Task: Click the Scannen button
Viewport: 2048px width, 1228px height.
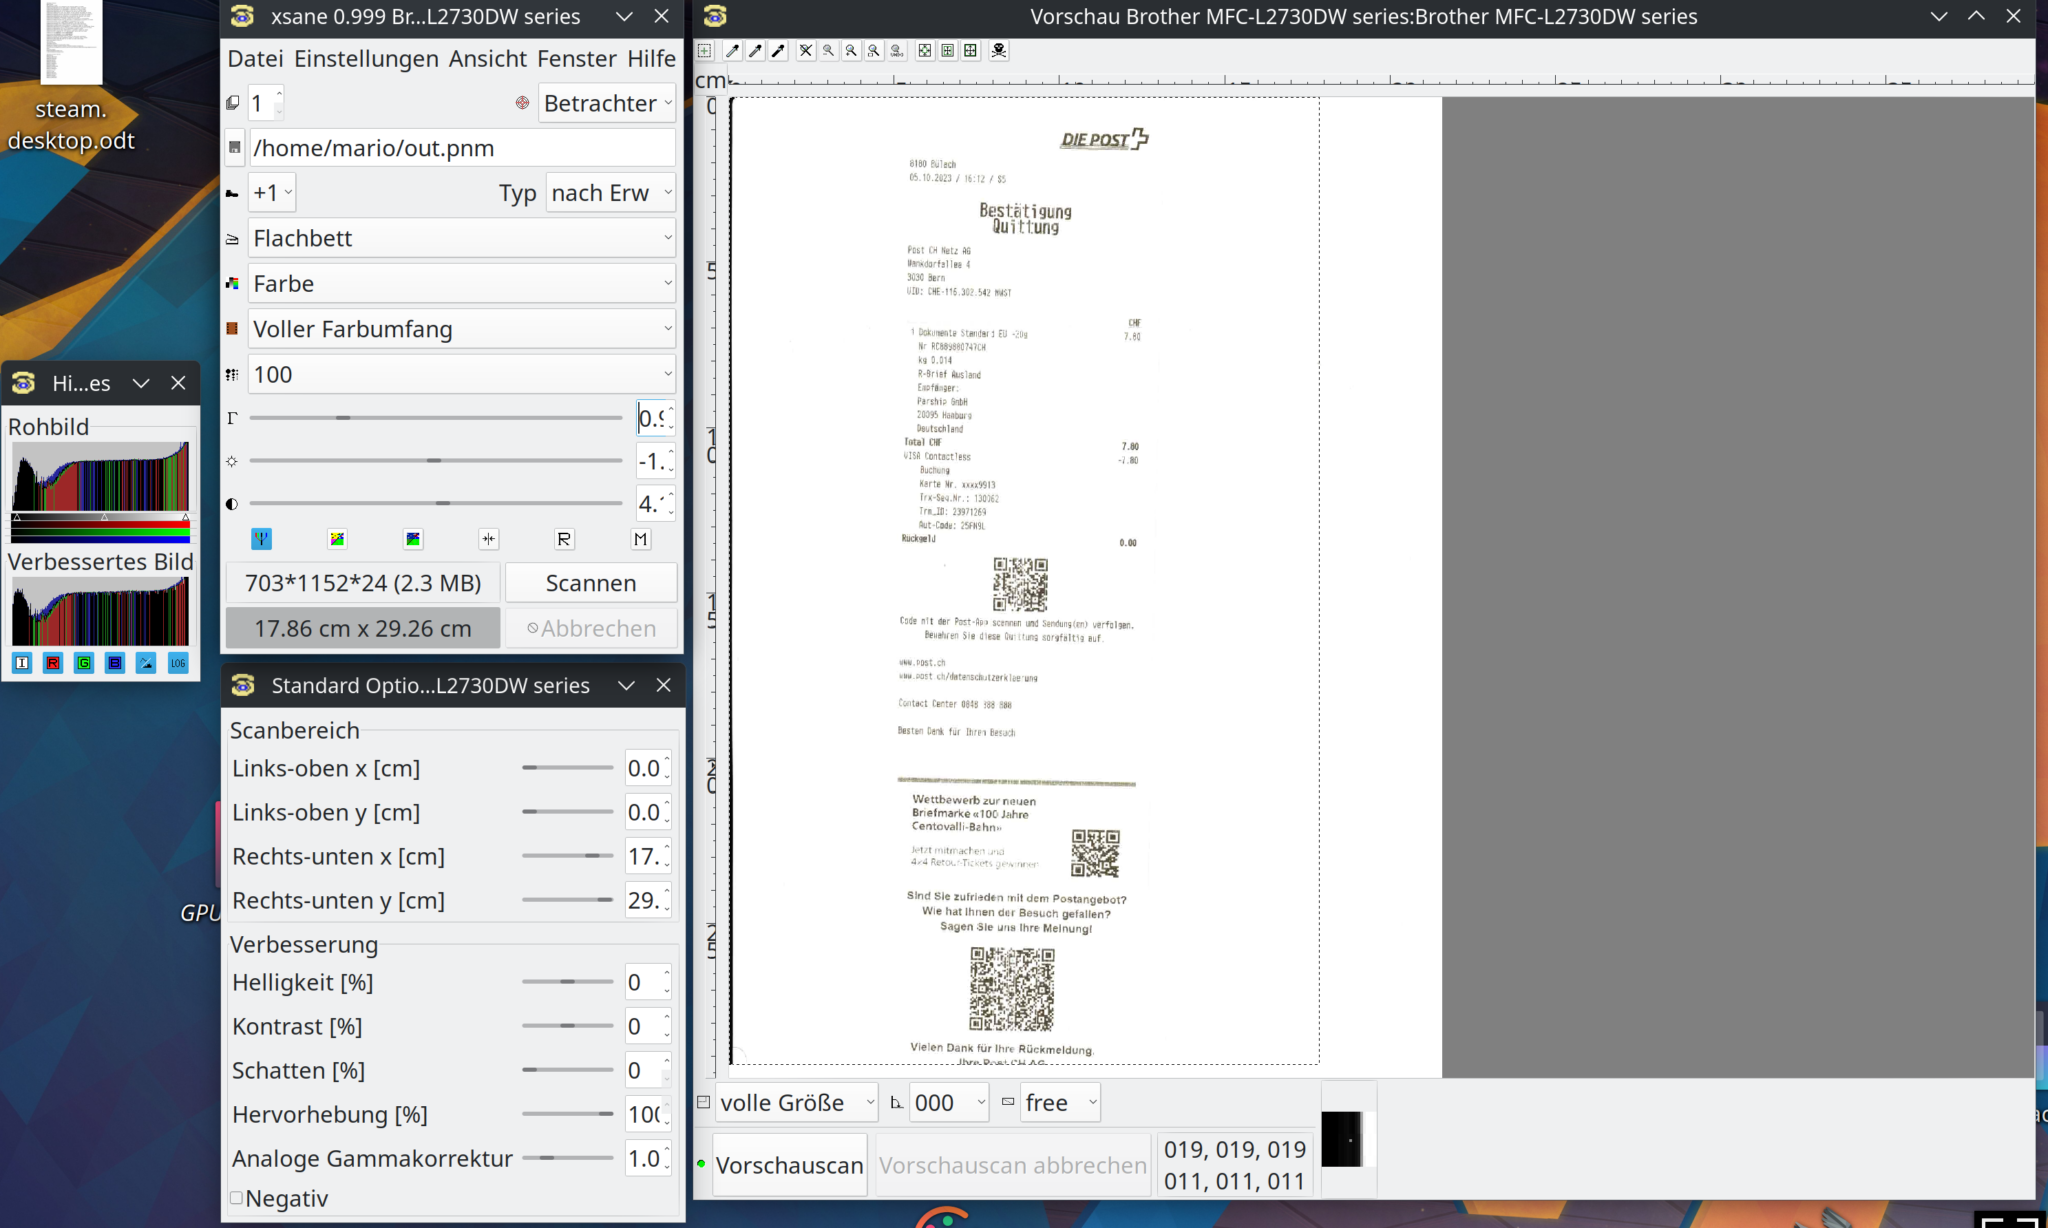Action: coord(591,582)
